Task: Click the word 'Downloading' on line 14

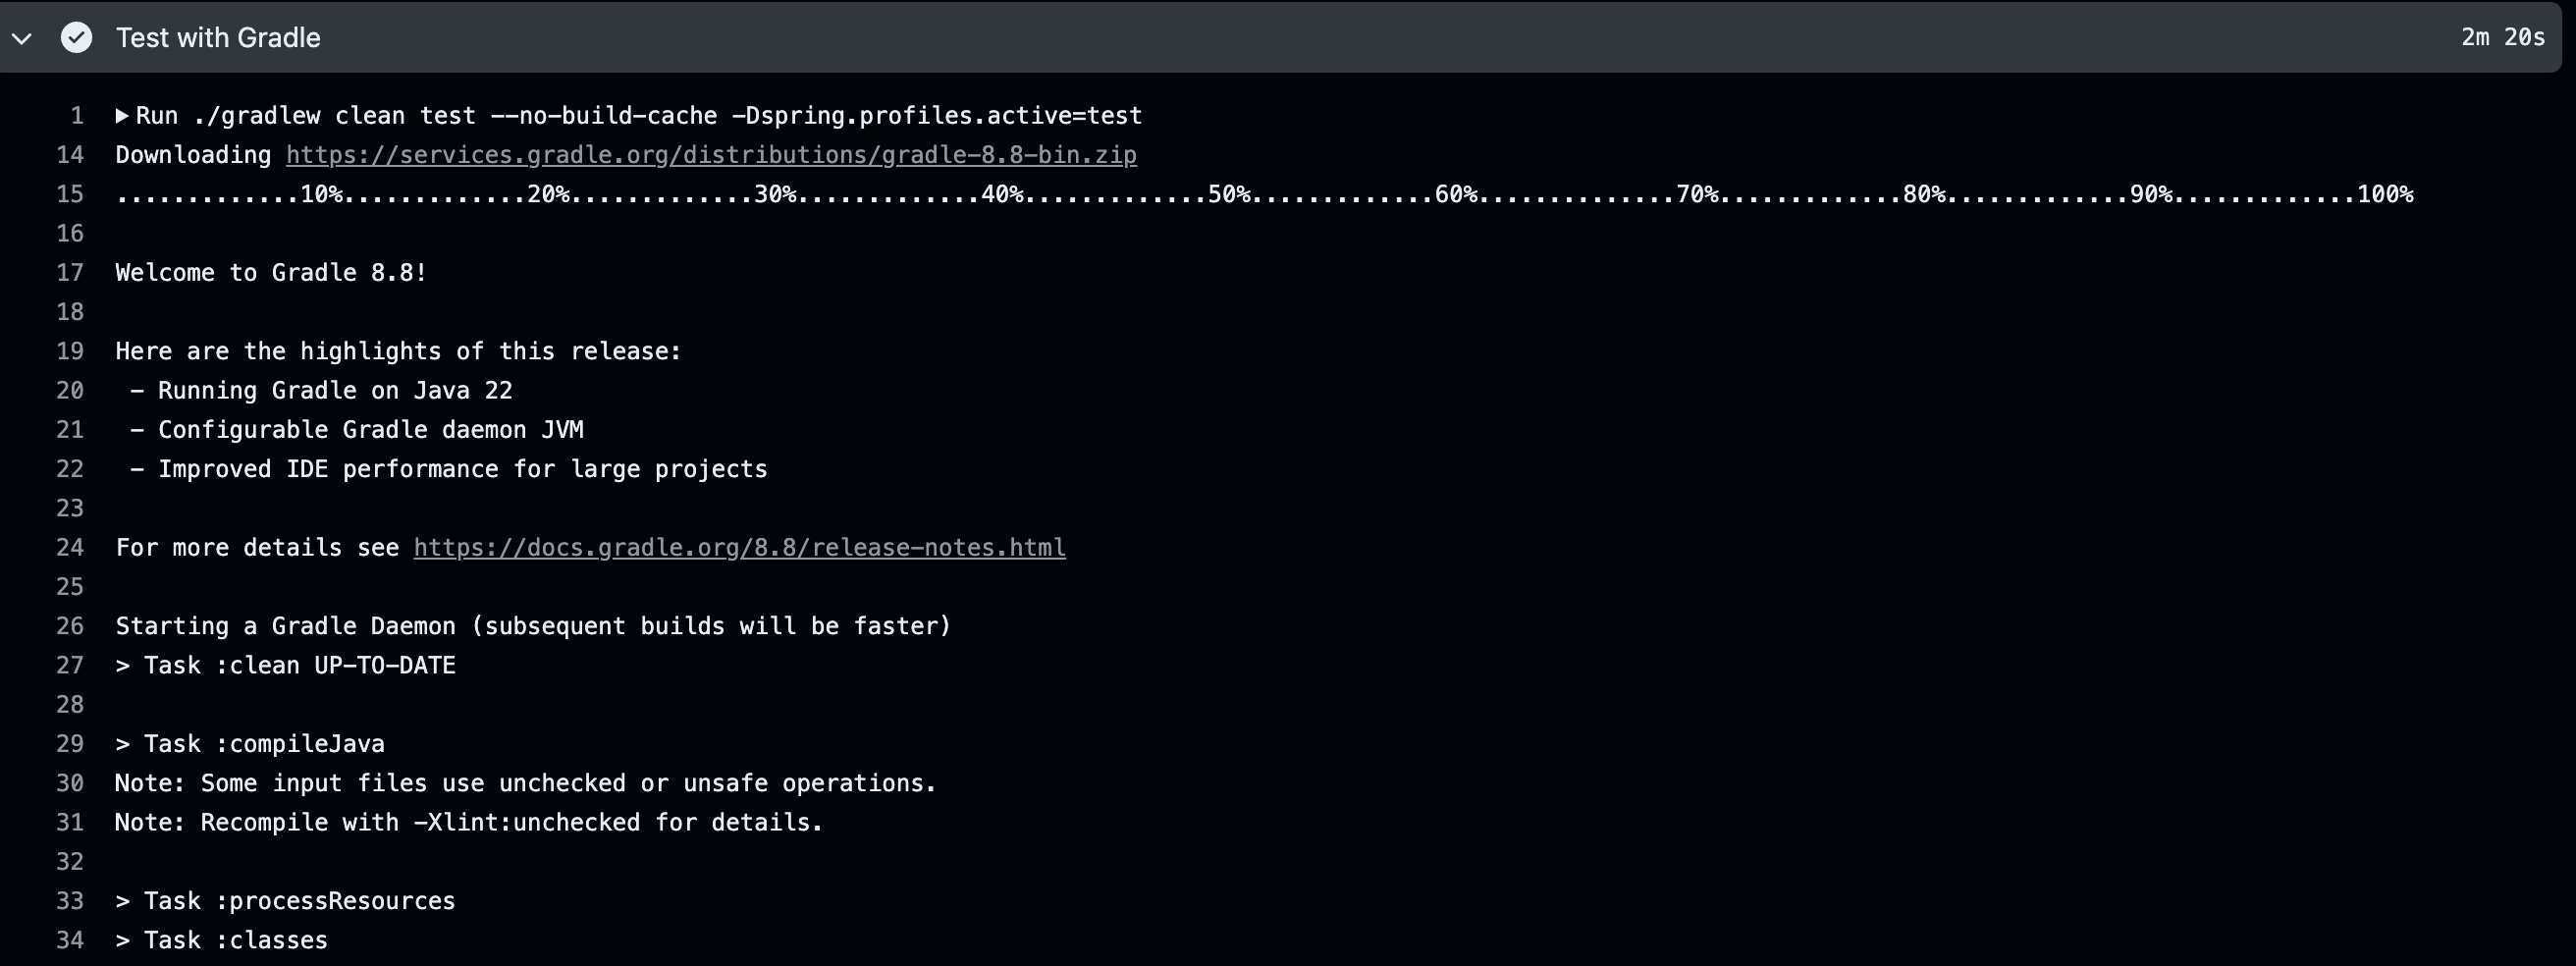Action: pyautogui.click(x=193, y=155)
